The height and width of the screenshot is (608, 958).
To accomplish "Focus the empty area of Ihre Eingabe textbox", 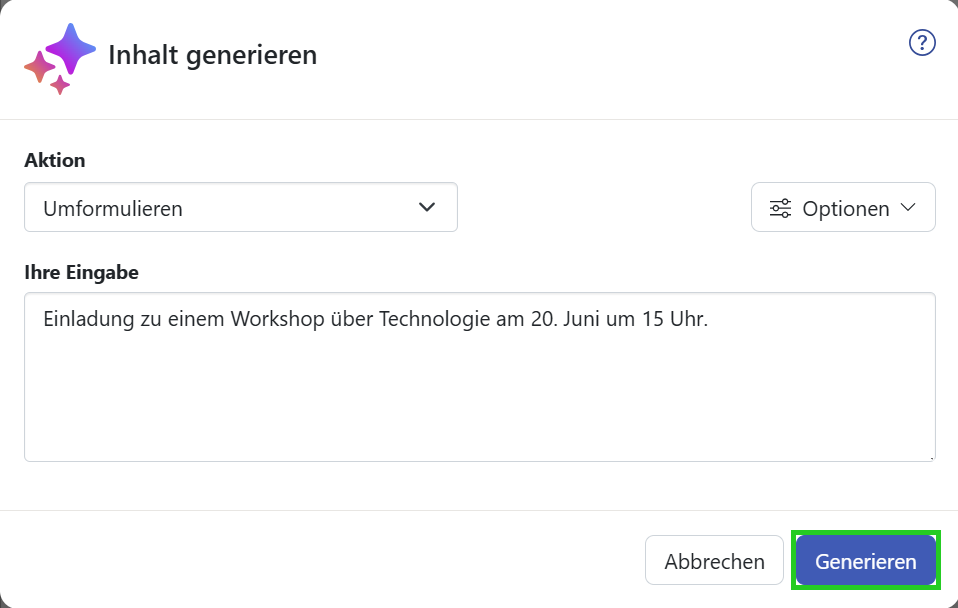I will [x=480, y=397].
